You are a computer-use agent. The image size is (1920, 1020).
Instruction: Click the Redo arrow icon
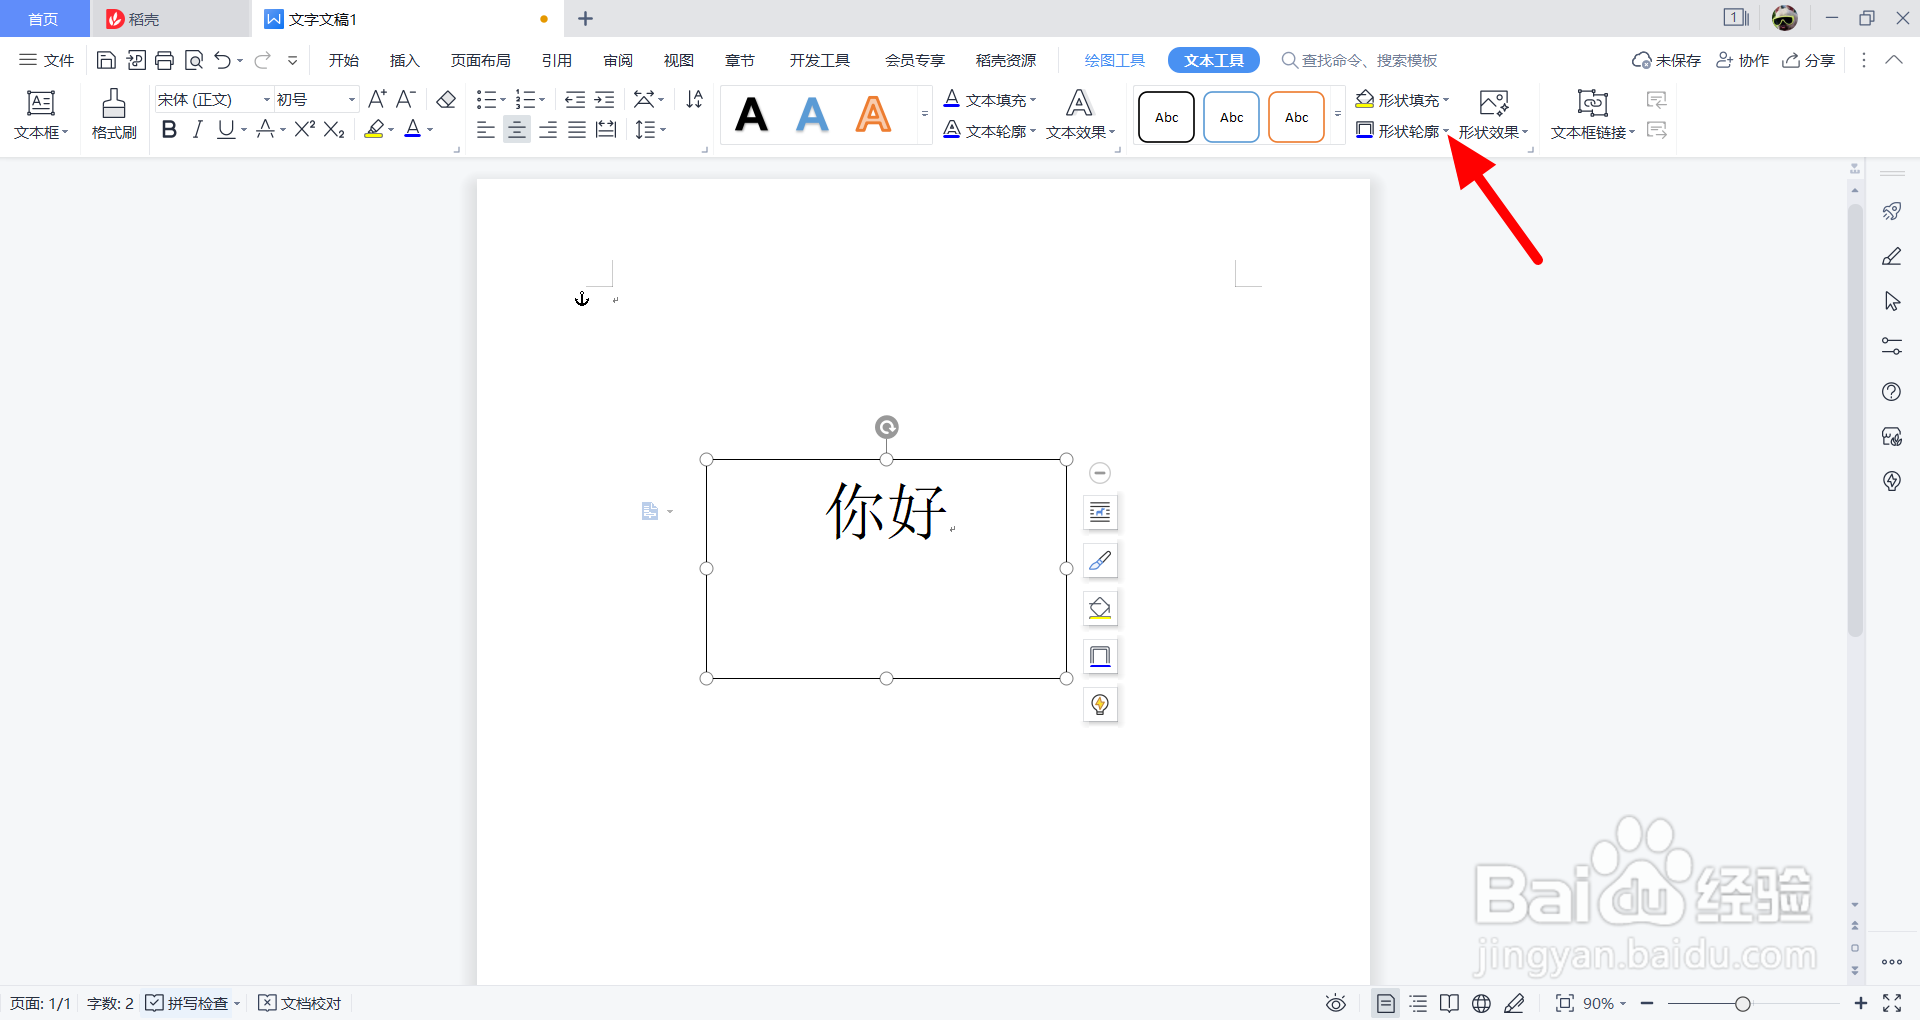pos(262,61)
